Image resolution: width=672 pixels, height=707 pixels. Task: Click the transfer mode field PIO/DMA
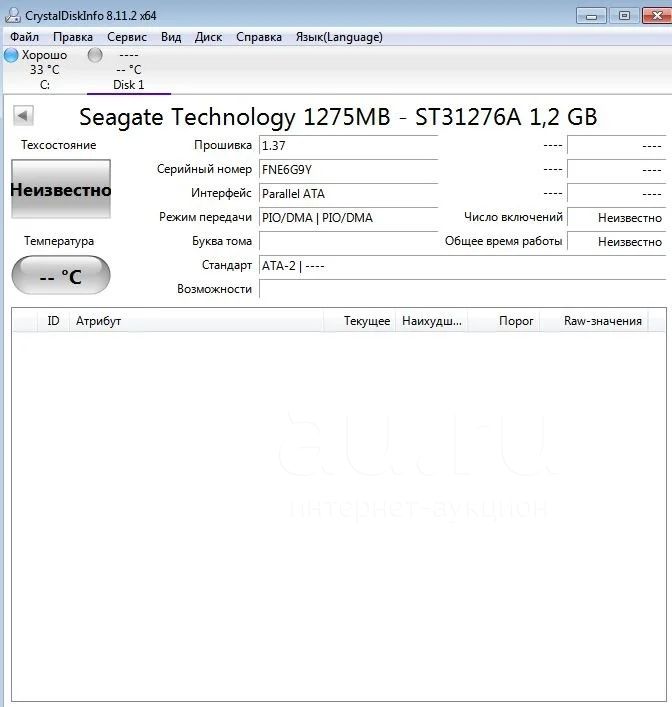[348, 217]
